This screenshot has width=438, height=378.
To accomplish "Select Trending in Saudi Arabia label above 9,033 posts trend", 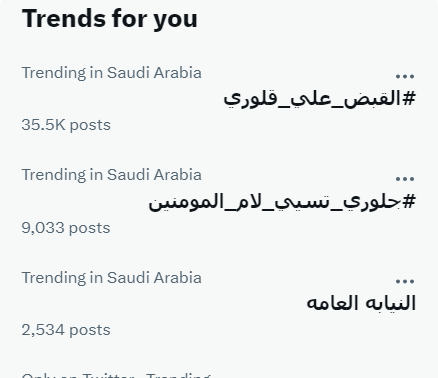I will (112, 175).
